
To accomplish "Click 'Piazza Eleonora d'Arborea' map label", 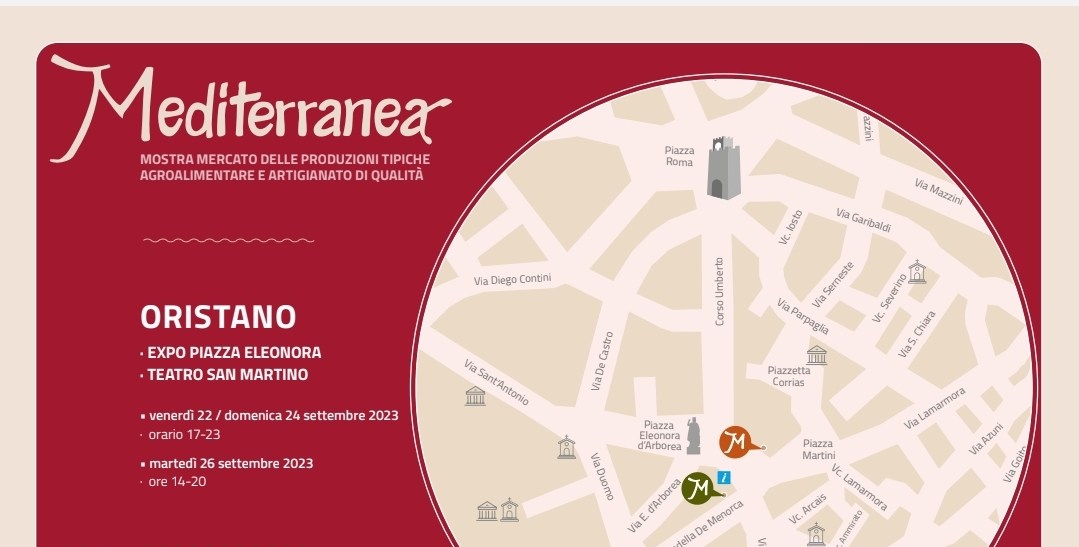I will coord(659,436).
